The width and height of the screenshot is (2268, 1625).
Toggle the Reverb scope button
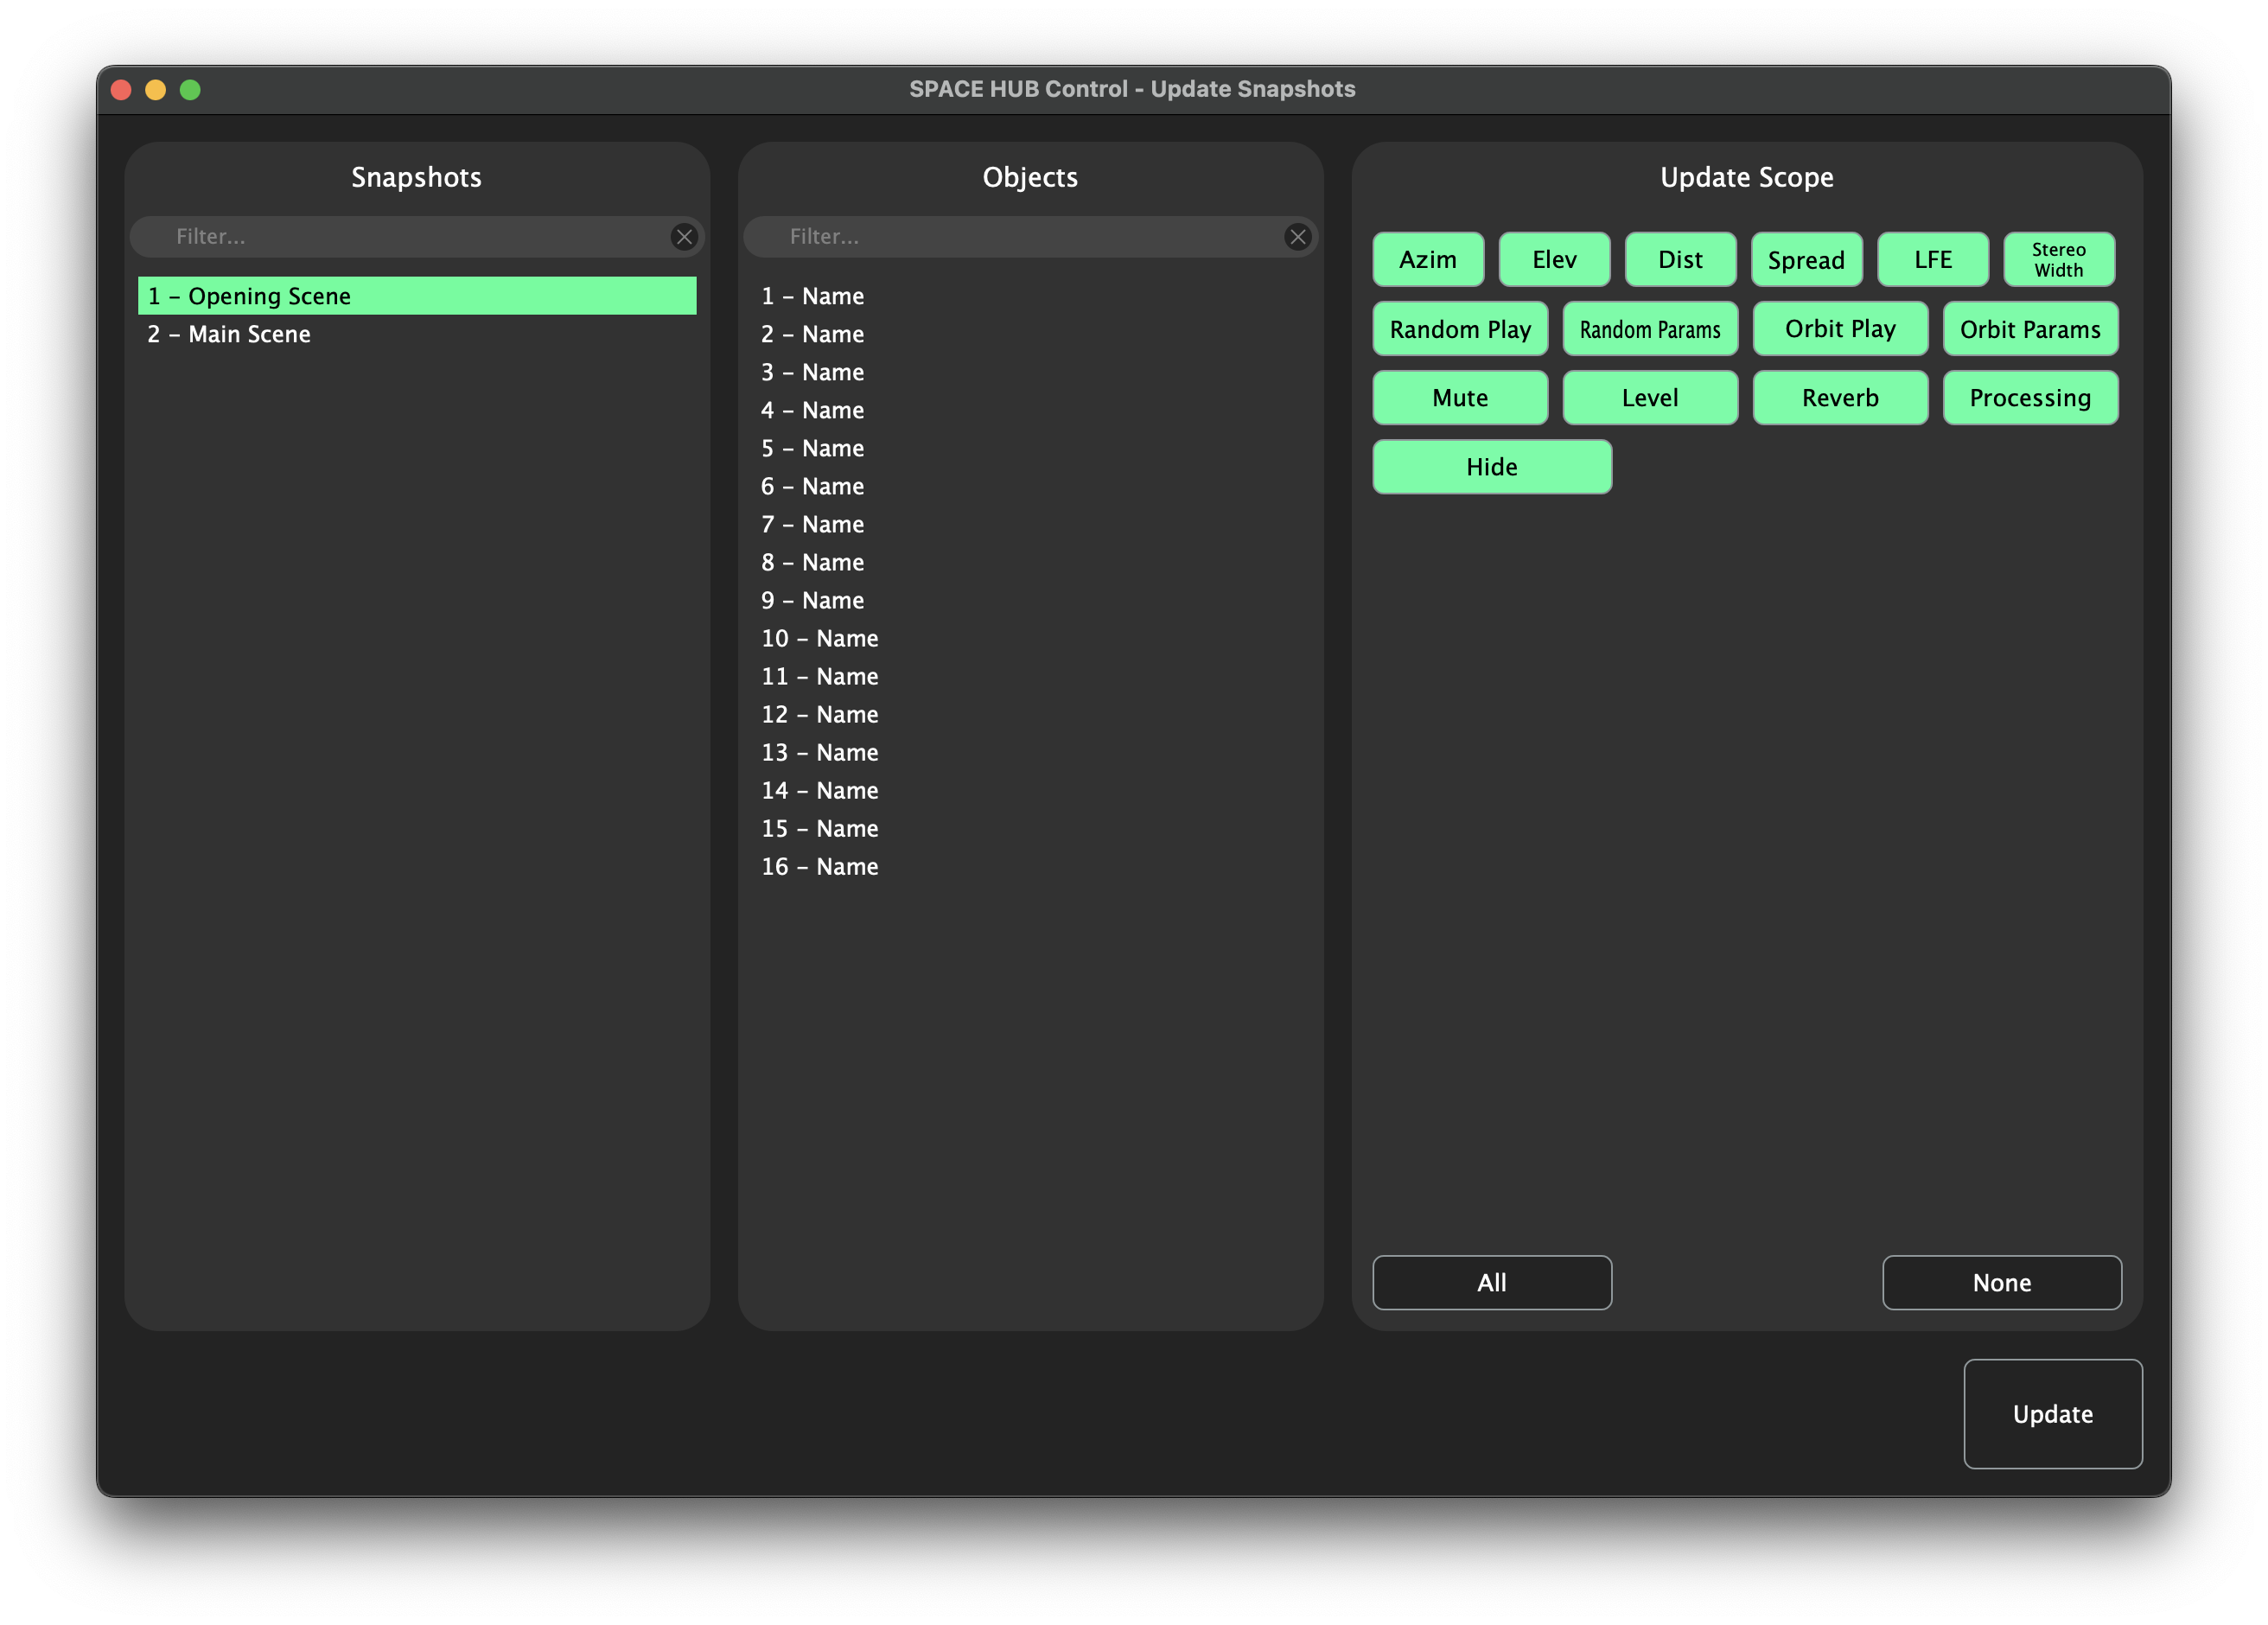[x=1839, y=398]
